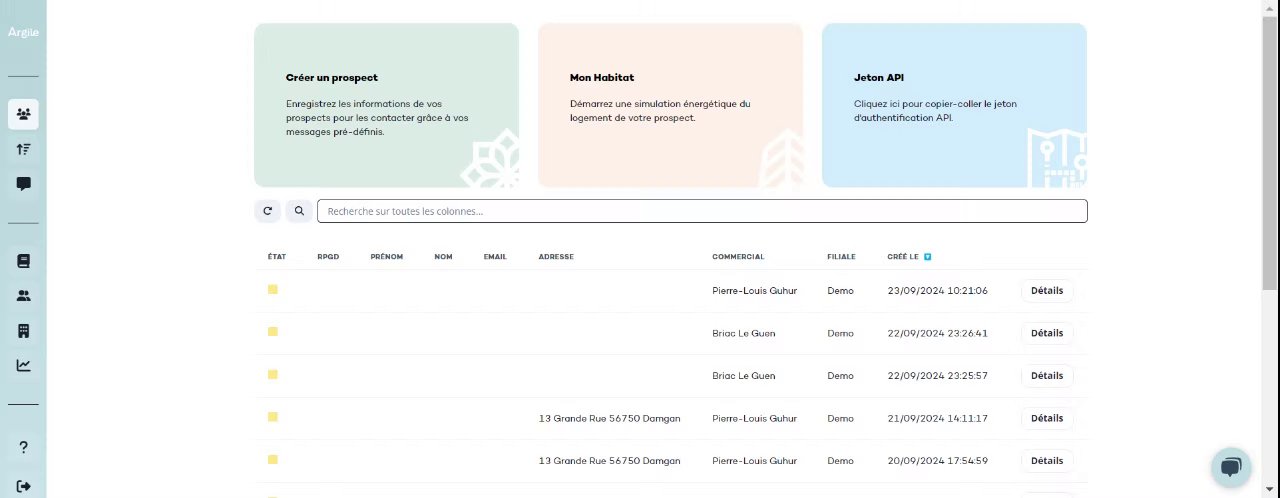Image resolution: width=1280 pixels, height=498 pixels.
Task: Open the book icon in sidebar
Action: pos(23,261)
